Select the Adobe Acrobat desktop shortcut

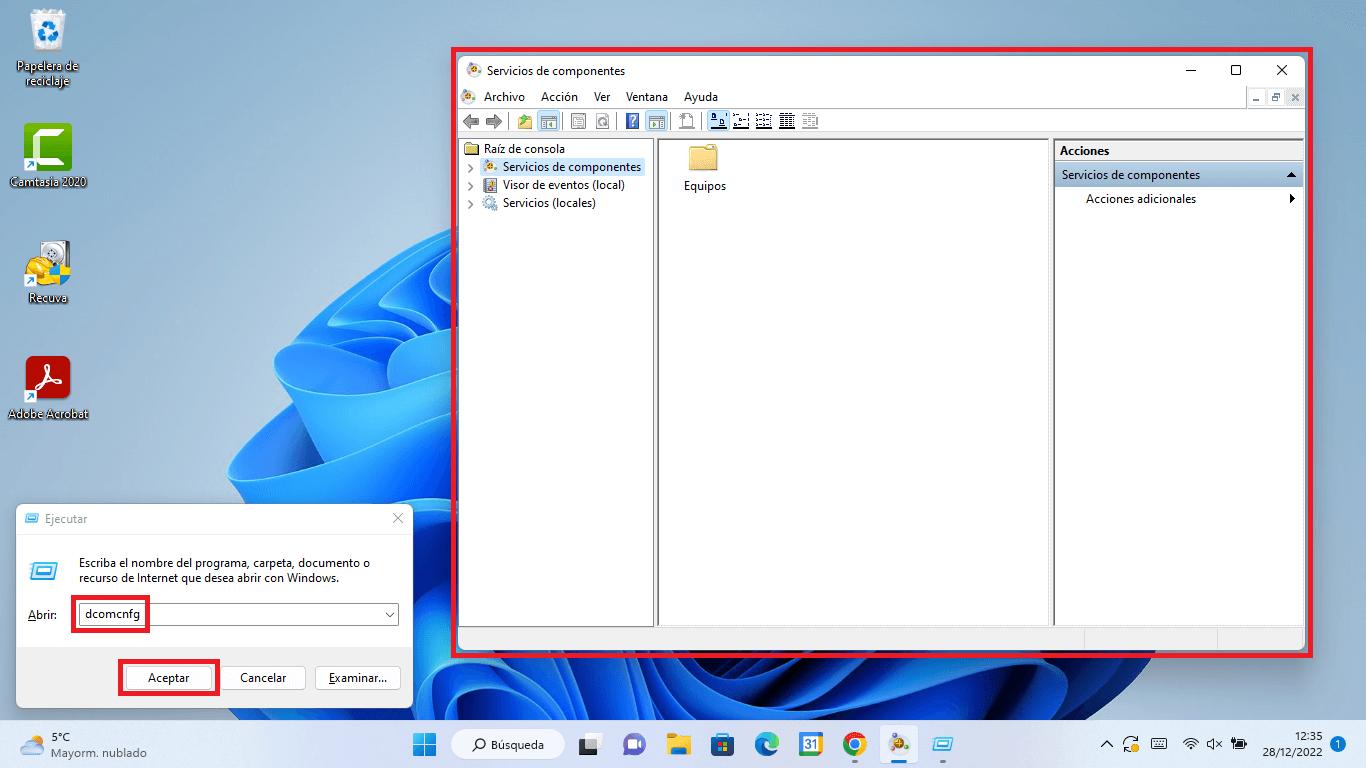(x=48, y=388)
